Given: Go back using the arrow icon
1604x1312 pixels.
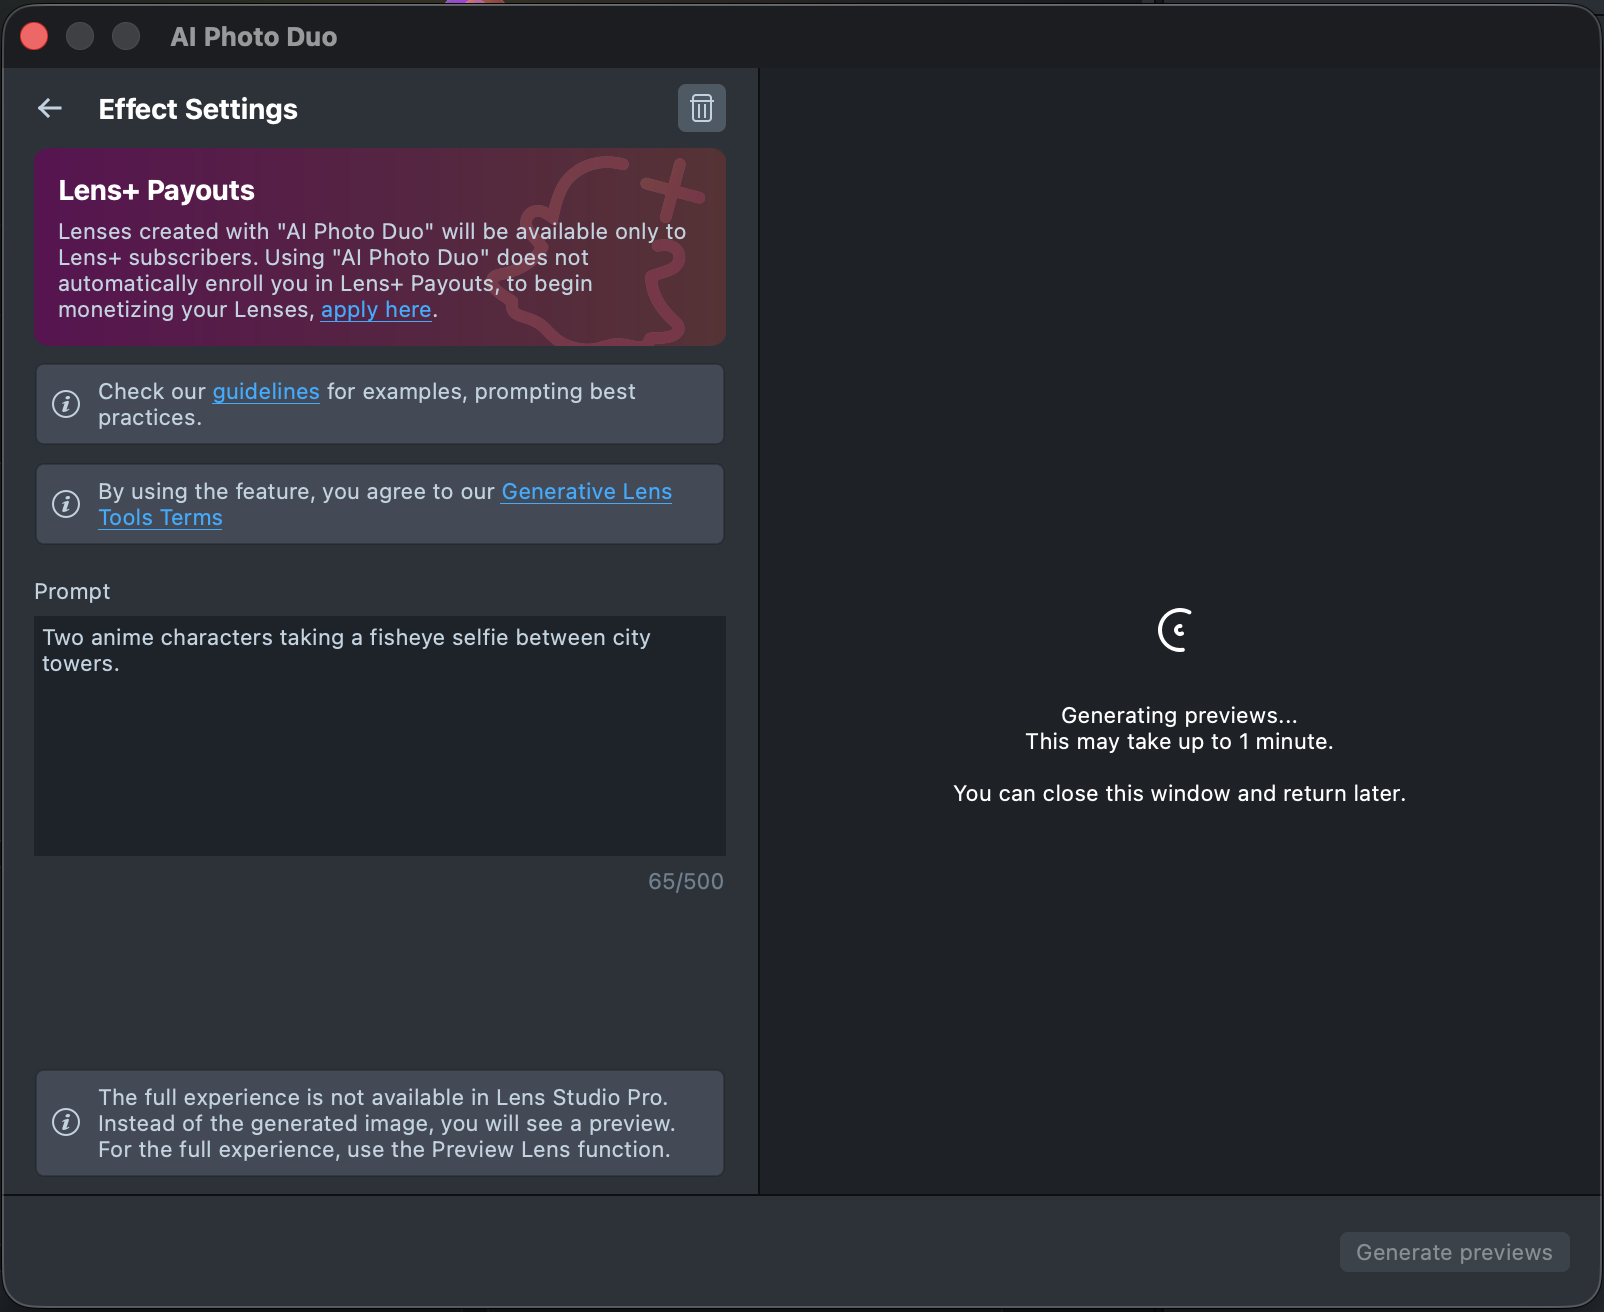Looking at the screenshot, I should click(x=50, y=108).
